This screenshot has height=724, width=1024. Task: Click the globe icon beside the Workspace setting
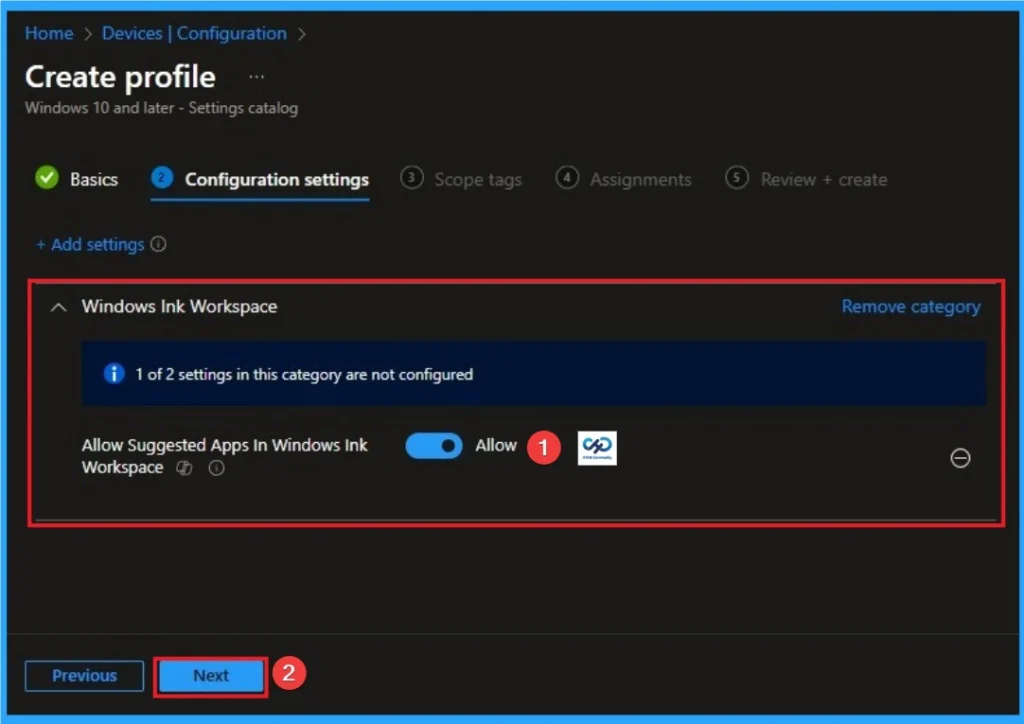pyautogui.click(x=184, y=468)
